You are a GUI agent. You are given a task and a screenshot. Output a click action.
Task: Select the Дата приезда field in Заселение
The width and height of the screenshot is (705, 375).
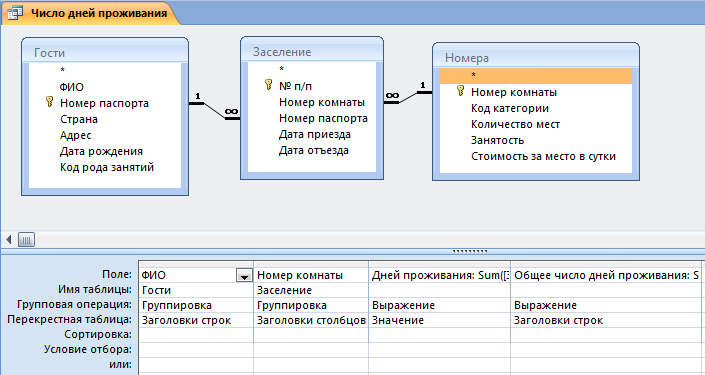[x=315, y=134]
